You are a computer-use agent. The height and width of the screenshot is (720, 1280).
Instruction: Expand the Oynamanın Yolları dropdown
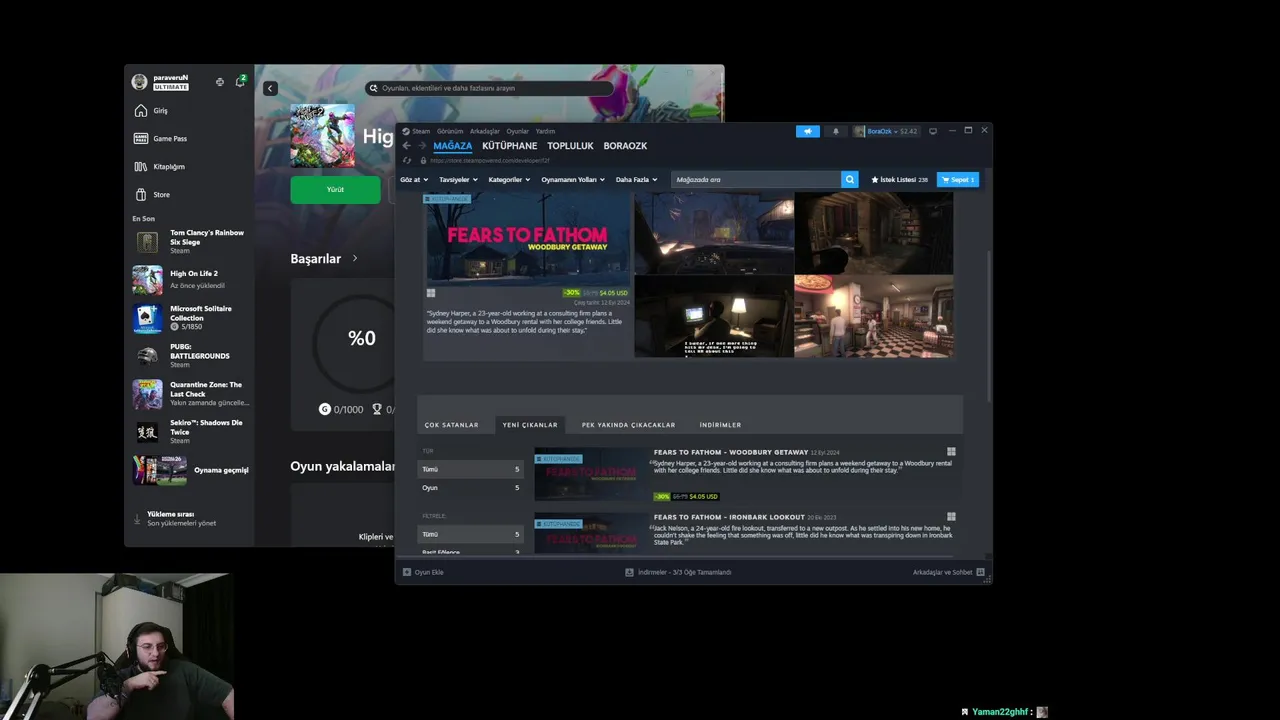coord(573,180)
